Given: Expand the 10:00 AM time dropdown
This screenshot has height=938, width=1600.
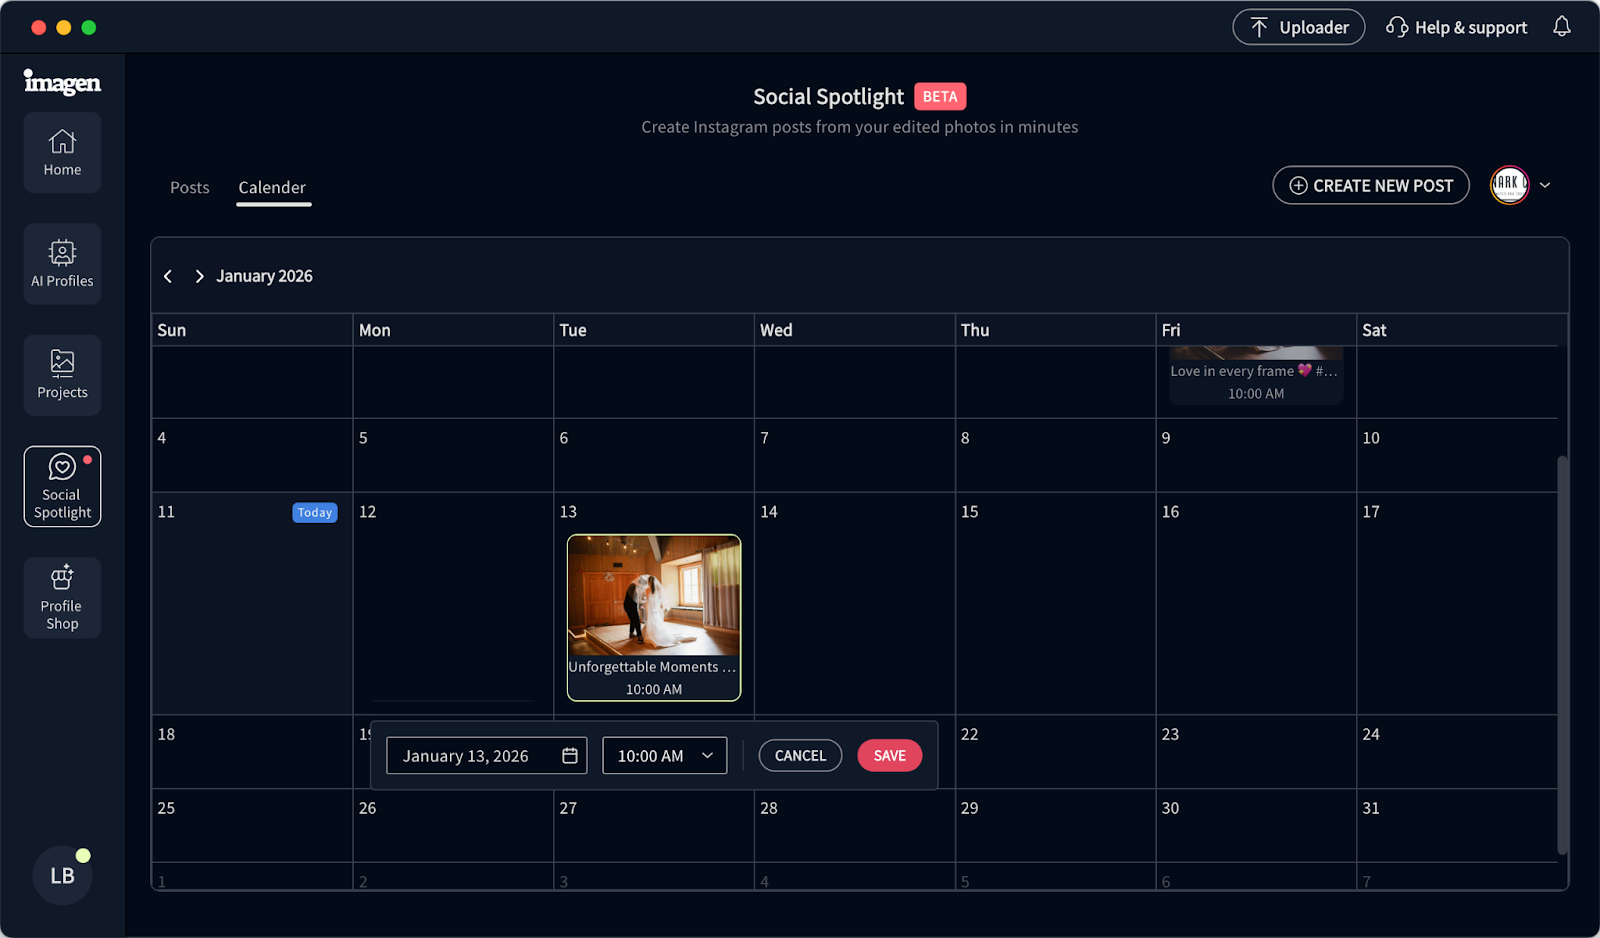Looking at the screenshot, I should tap(665, 756).
